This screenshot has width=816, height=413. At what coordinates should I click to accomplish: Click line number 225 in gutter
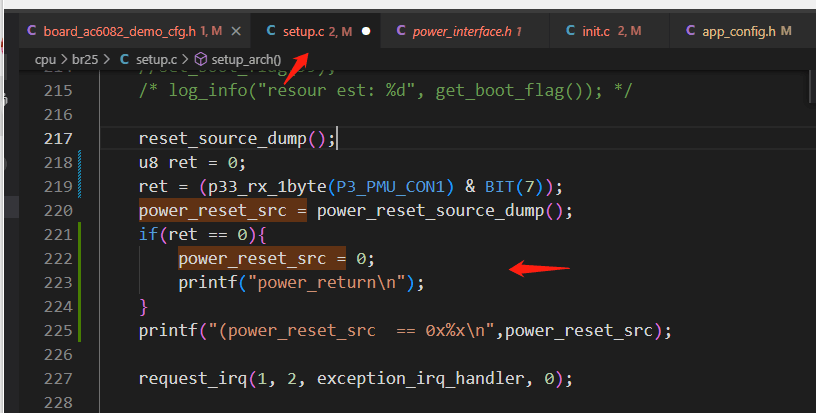point(58,330)
